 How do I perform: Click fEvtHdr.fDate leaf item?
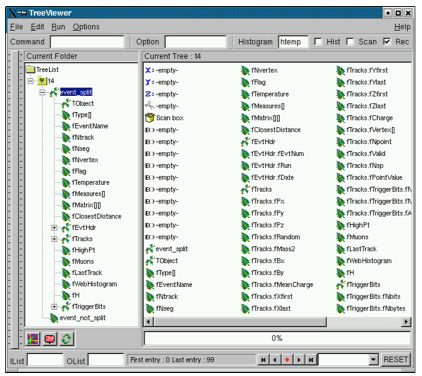click(x=267, y=178)
